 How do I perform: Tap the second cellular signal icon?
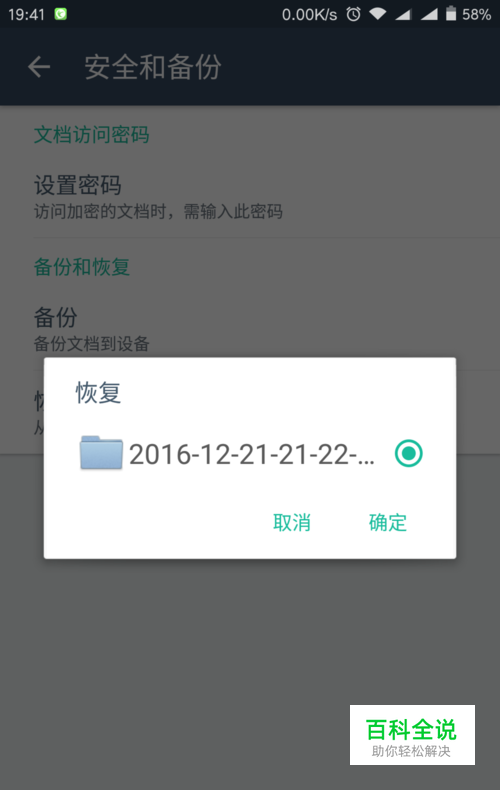click(429, 14)
